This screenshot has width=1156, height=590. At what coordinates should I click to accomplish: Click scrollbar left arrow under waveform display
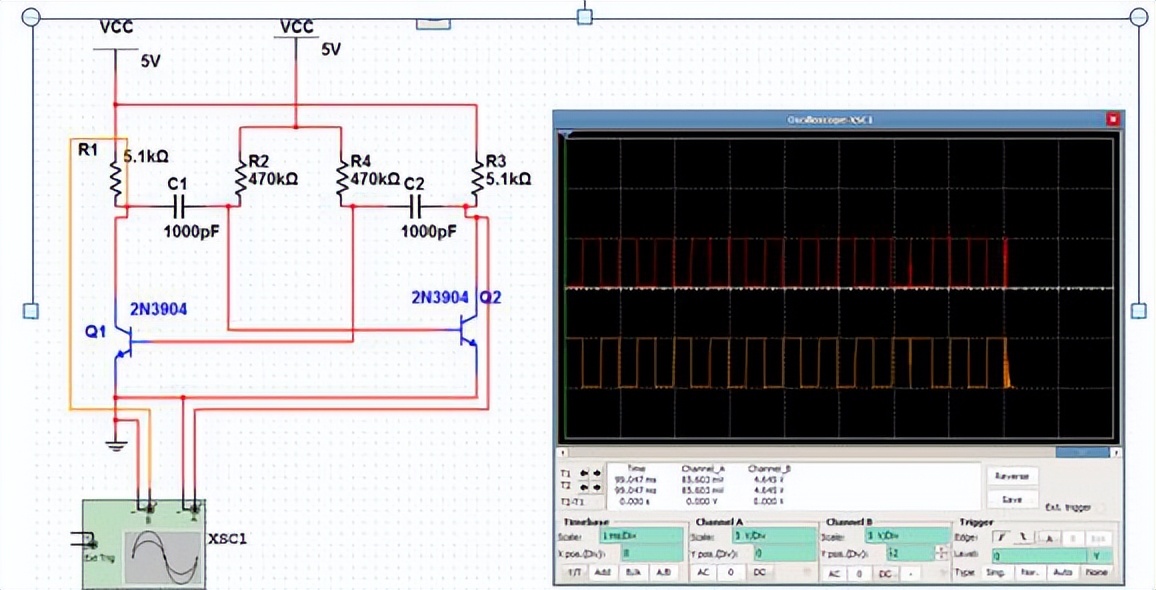[563, 452]
